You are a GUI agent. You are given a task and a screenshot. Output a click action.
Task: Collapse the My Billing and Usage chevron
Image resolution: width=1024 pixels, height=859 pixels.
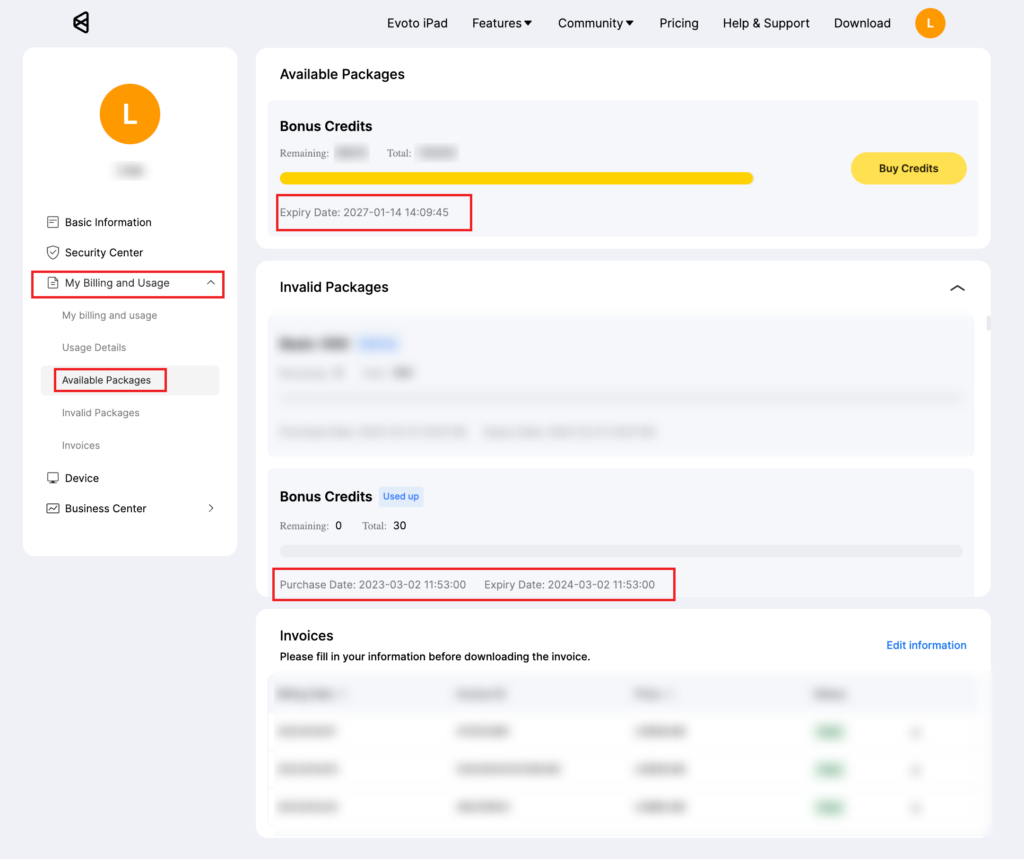tap(211, 283)
